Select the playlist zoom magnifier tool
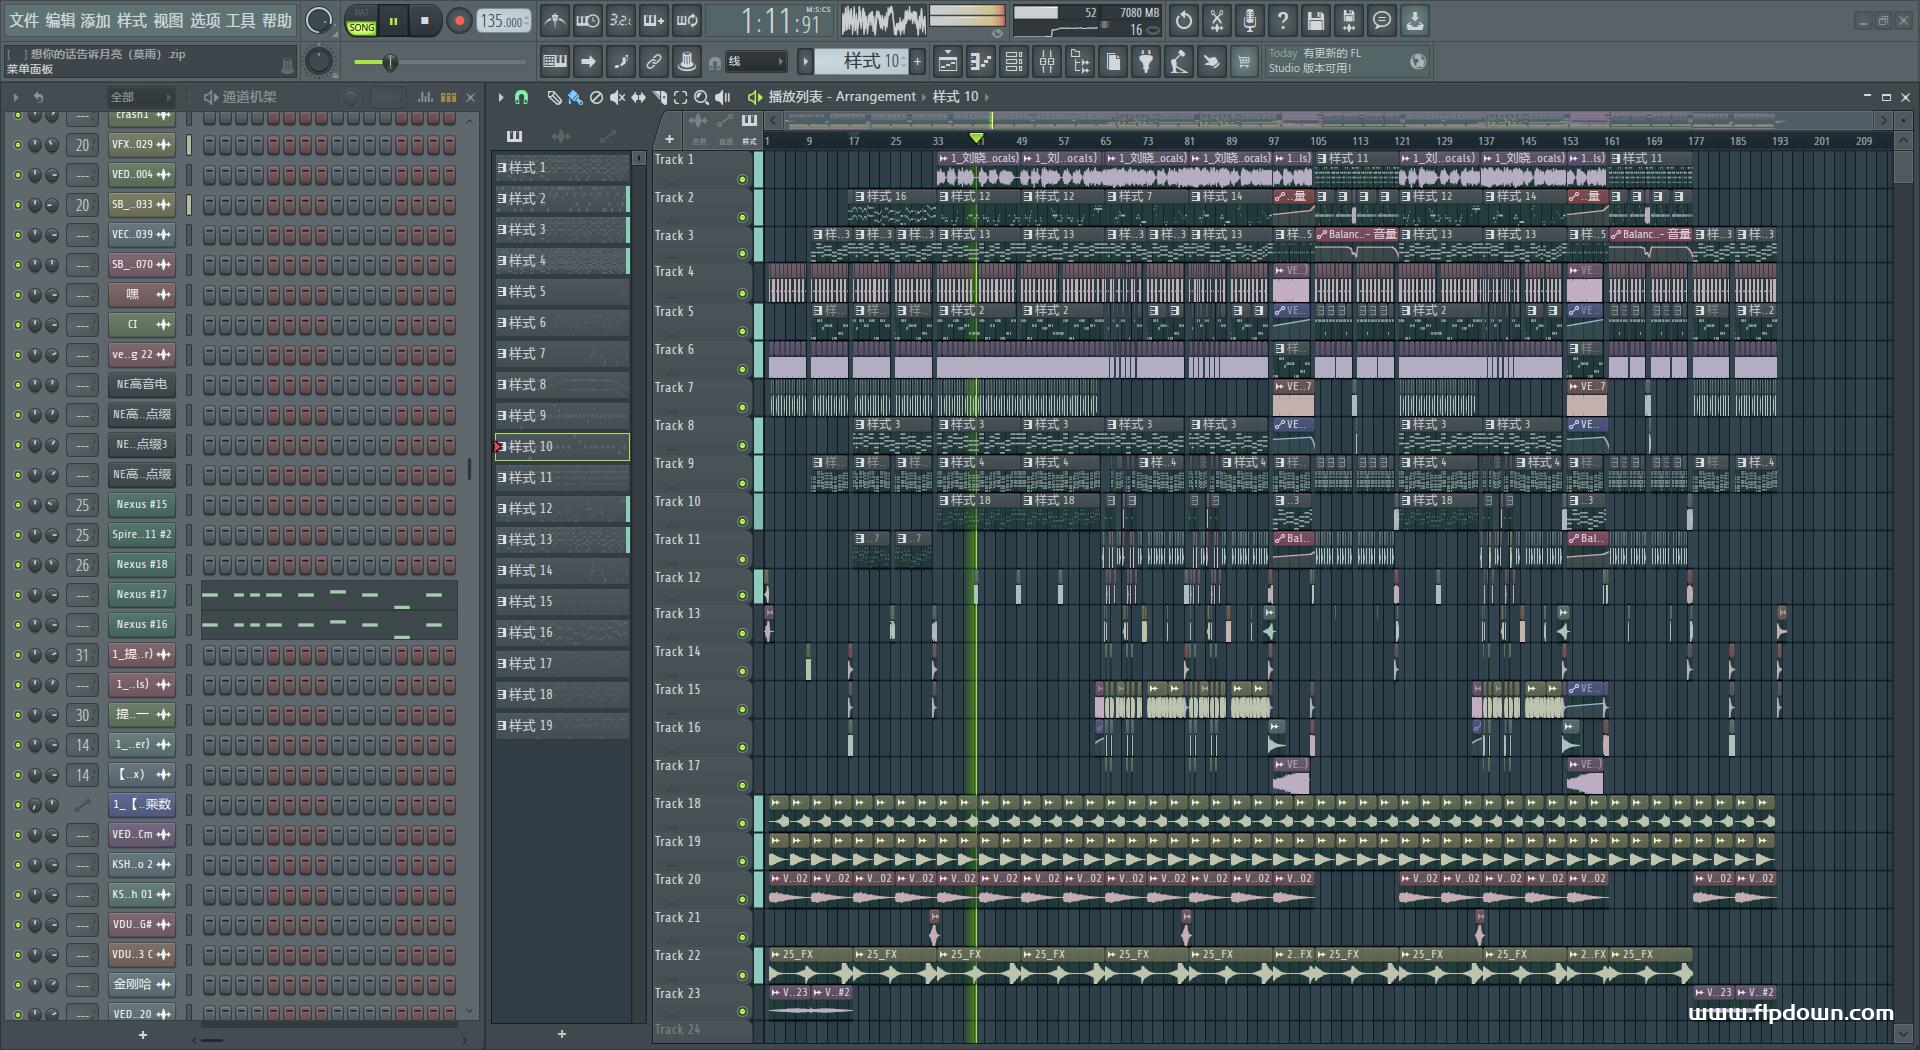This screenshot has width=1920, height=1050. [x=701, y=97]
